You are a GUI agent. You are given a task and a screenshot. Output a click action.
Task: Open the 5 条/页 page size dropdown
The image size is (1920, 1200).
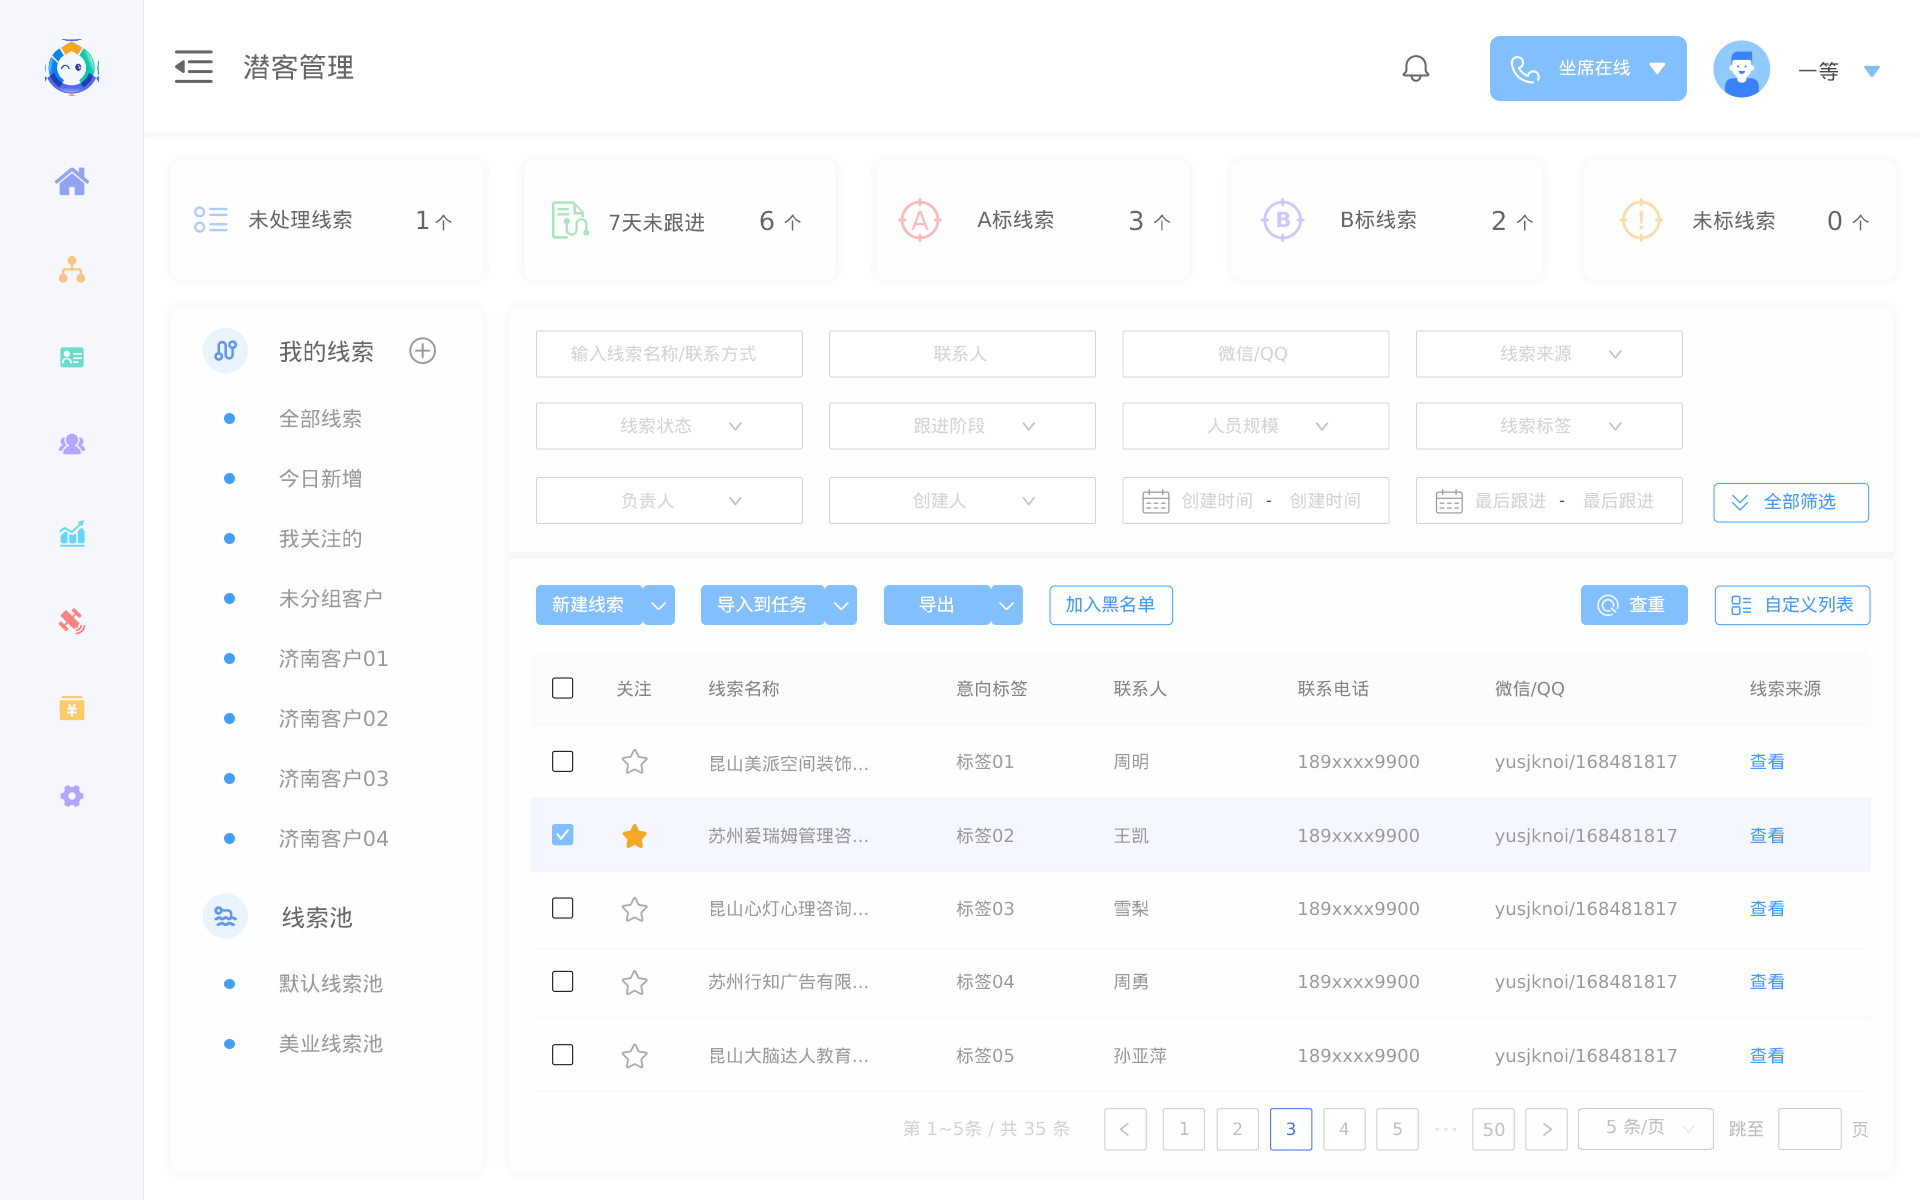(x=1645, y=1128)
